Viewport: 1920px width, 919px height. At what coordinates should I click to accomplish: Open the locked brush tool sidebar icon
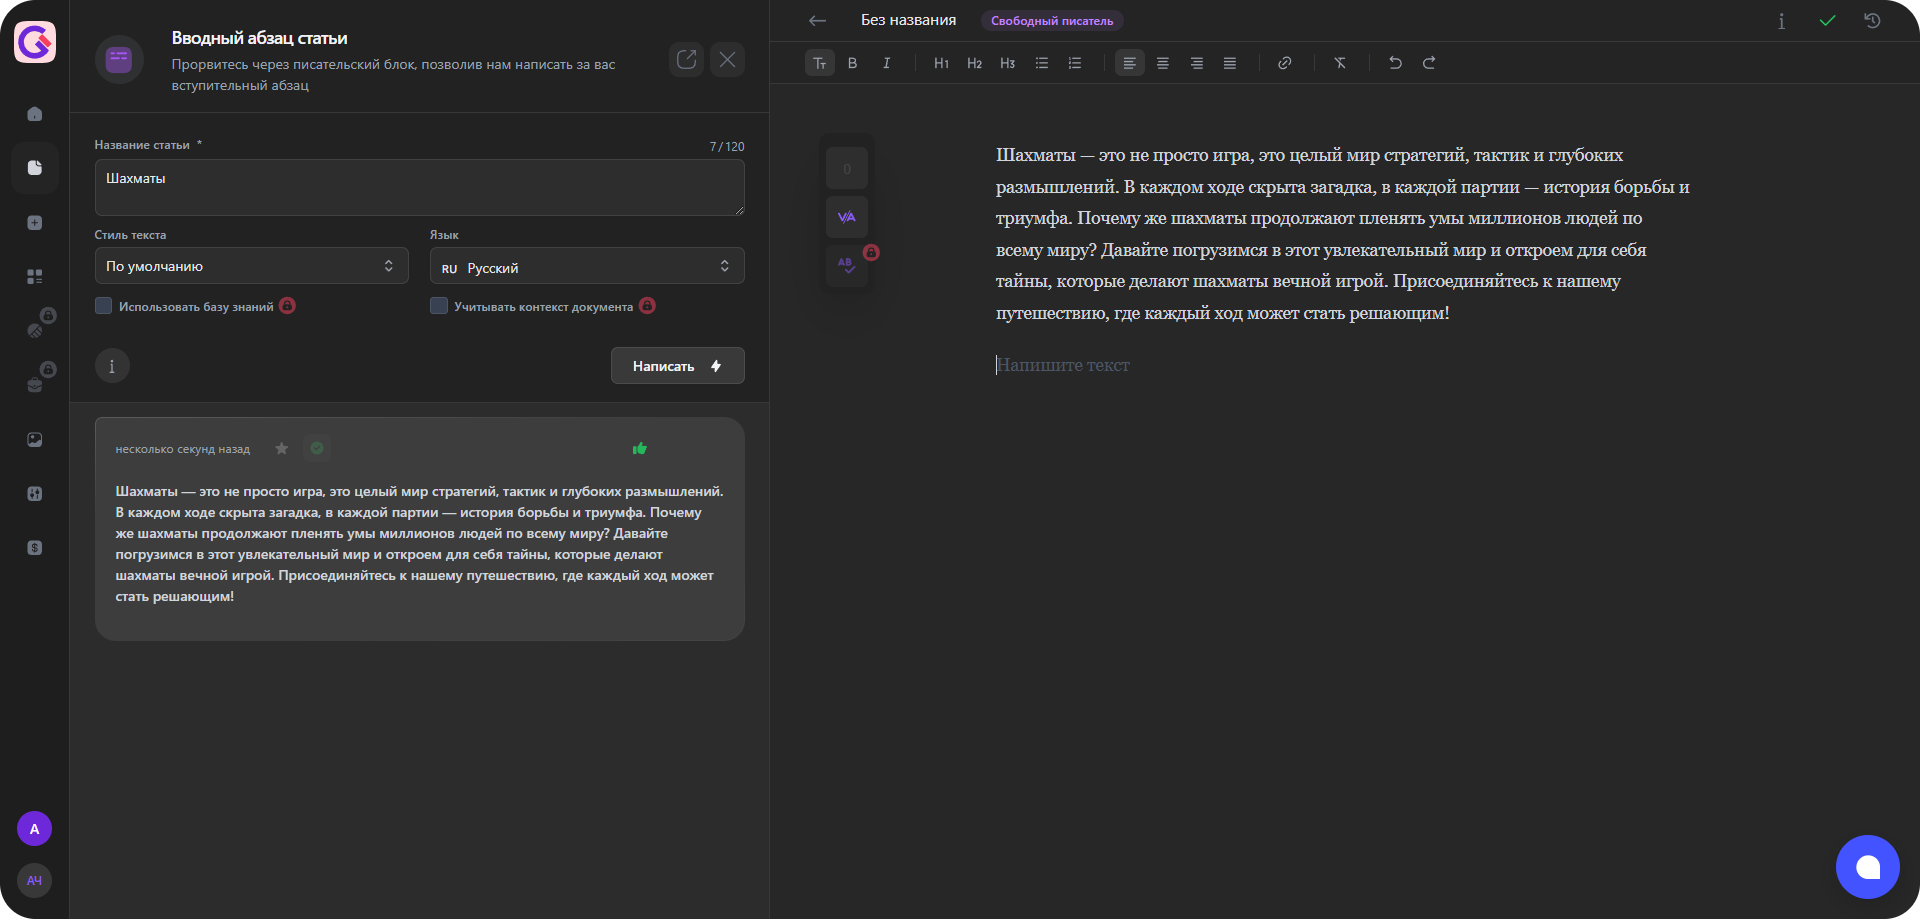[x=35, y=330]
